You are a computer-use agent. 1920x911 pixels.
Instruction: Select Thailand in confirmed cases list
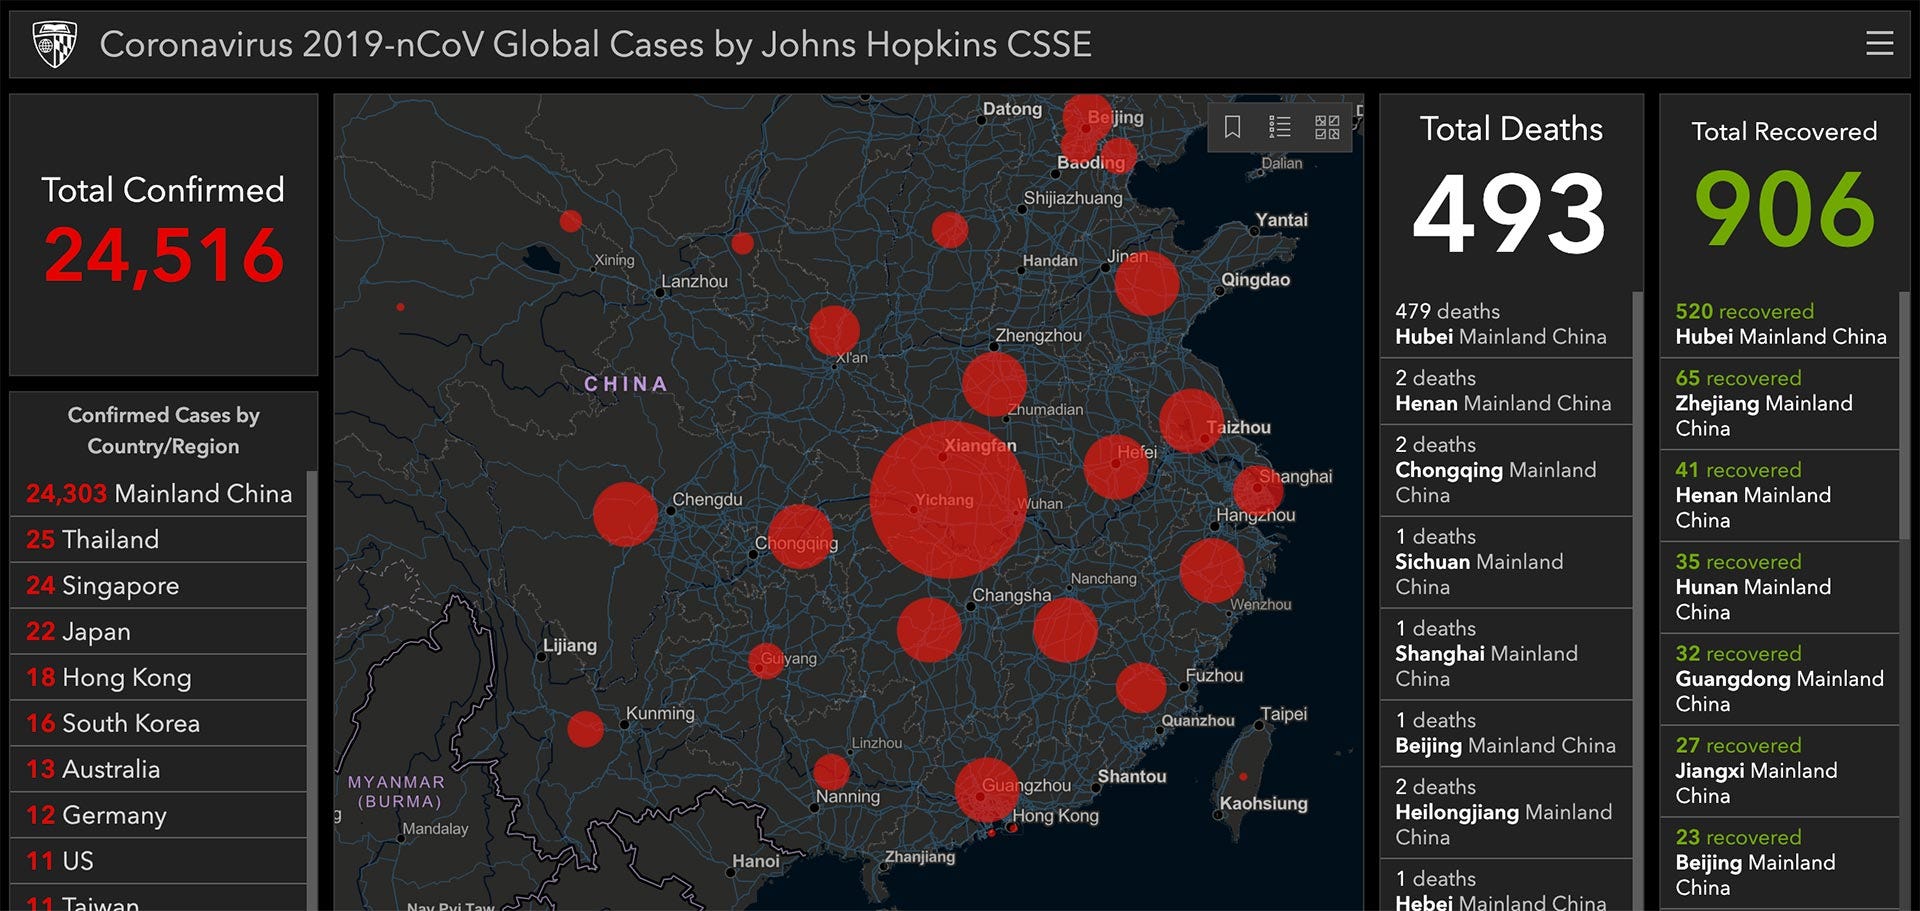point(158,539)
